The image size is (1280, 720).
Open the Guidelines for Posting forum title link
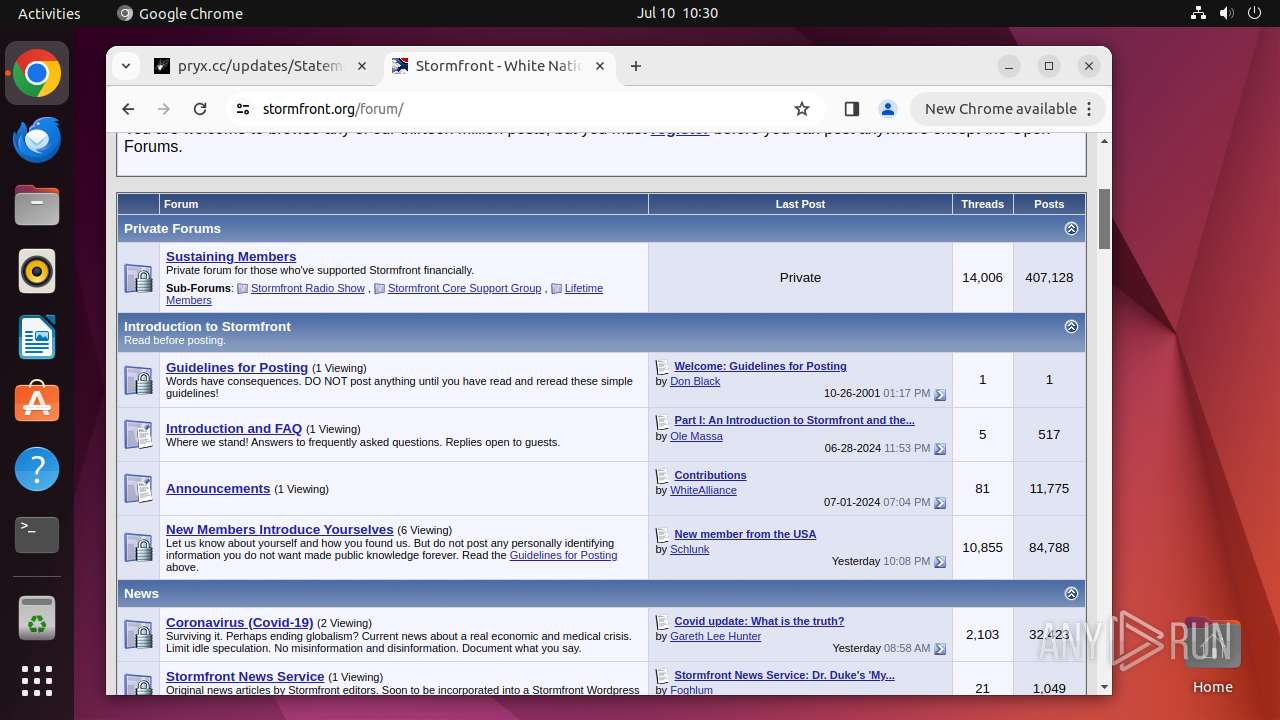pyautogui.click(x=237, y=368)
